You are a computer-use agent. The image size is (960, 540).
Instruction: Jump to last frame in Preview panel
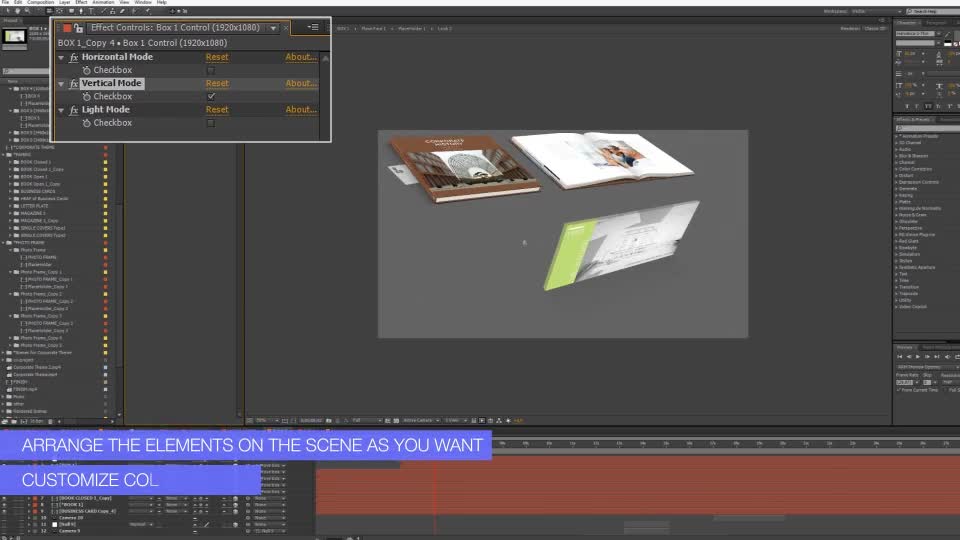click(x=936, y=356)
